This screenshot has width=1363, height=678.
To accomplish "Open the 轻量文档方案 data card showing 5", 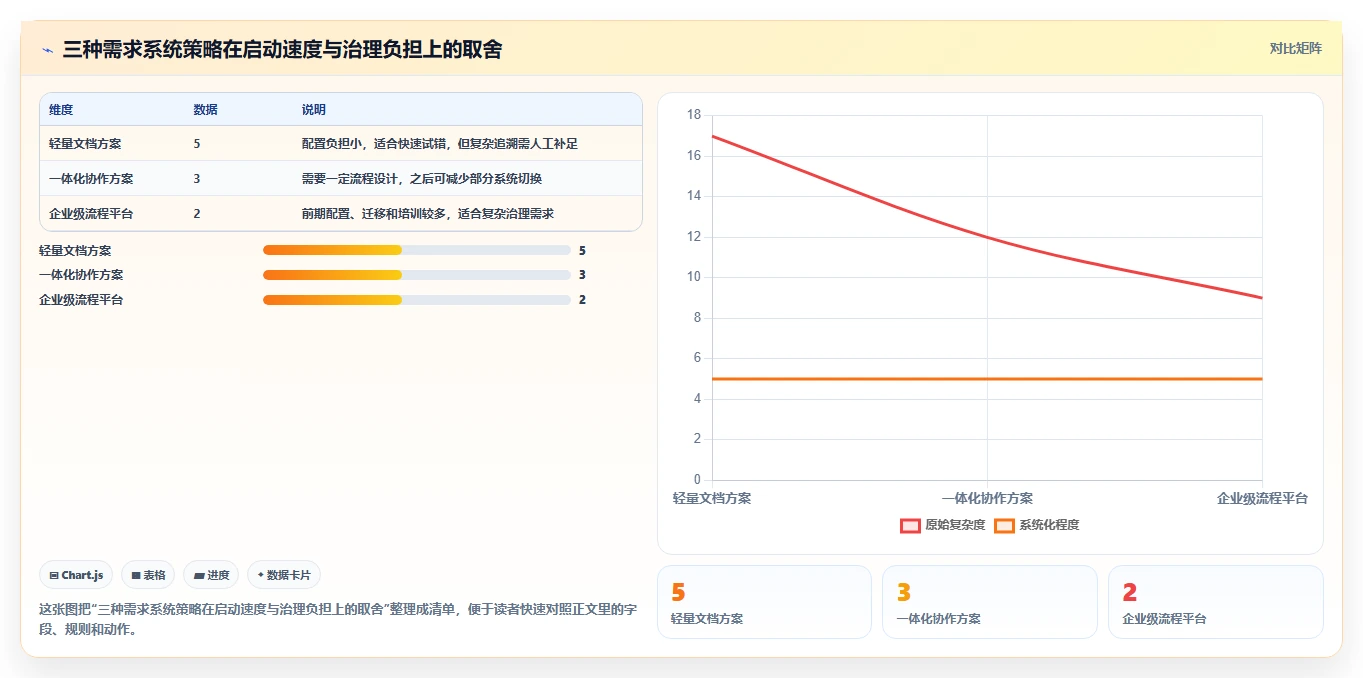I will (764, 602).
